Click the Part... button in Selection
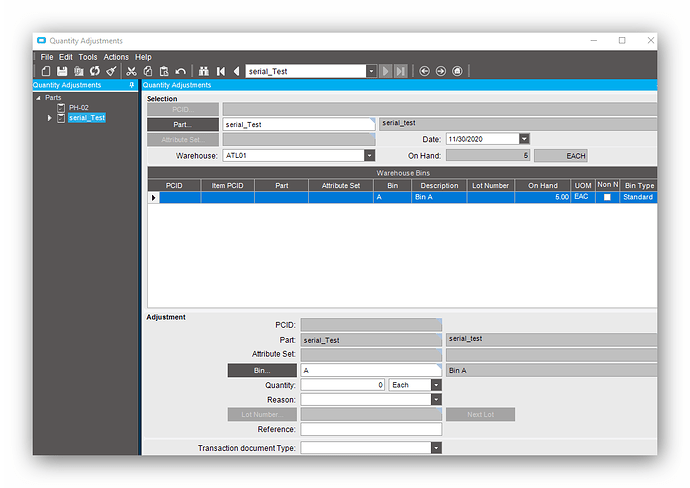 183,125
